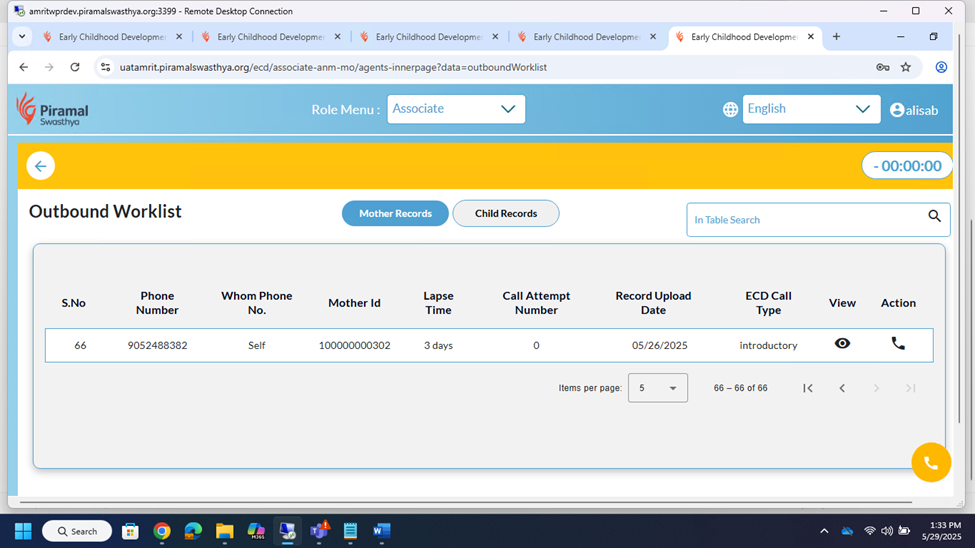Viewport: 975px width, 548px height.
Task: Click the alisab username
Action: (x=922, y=111)
